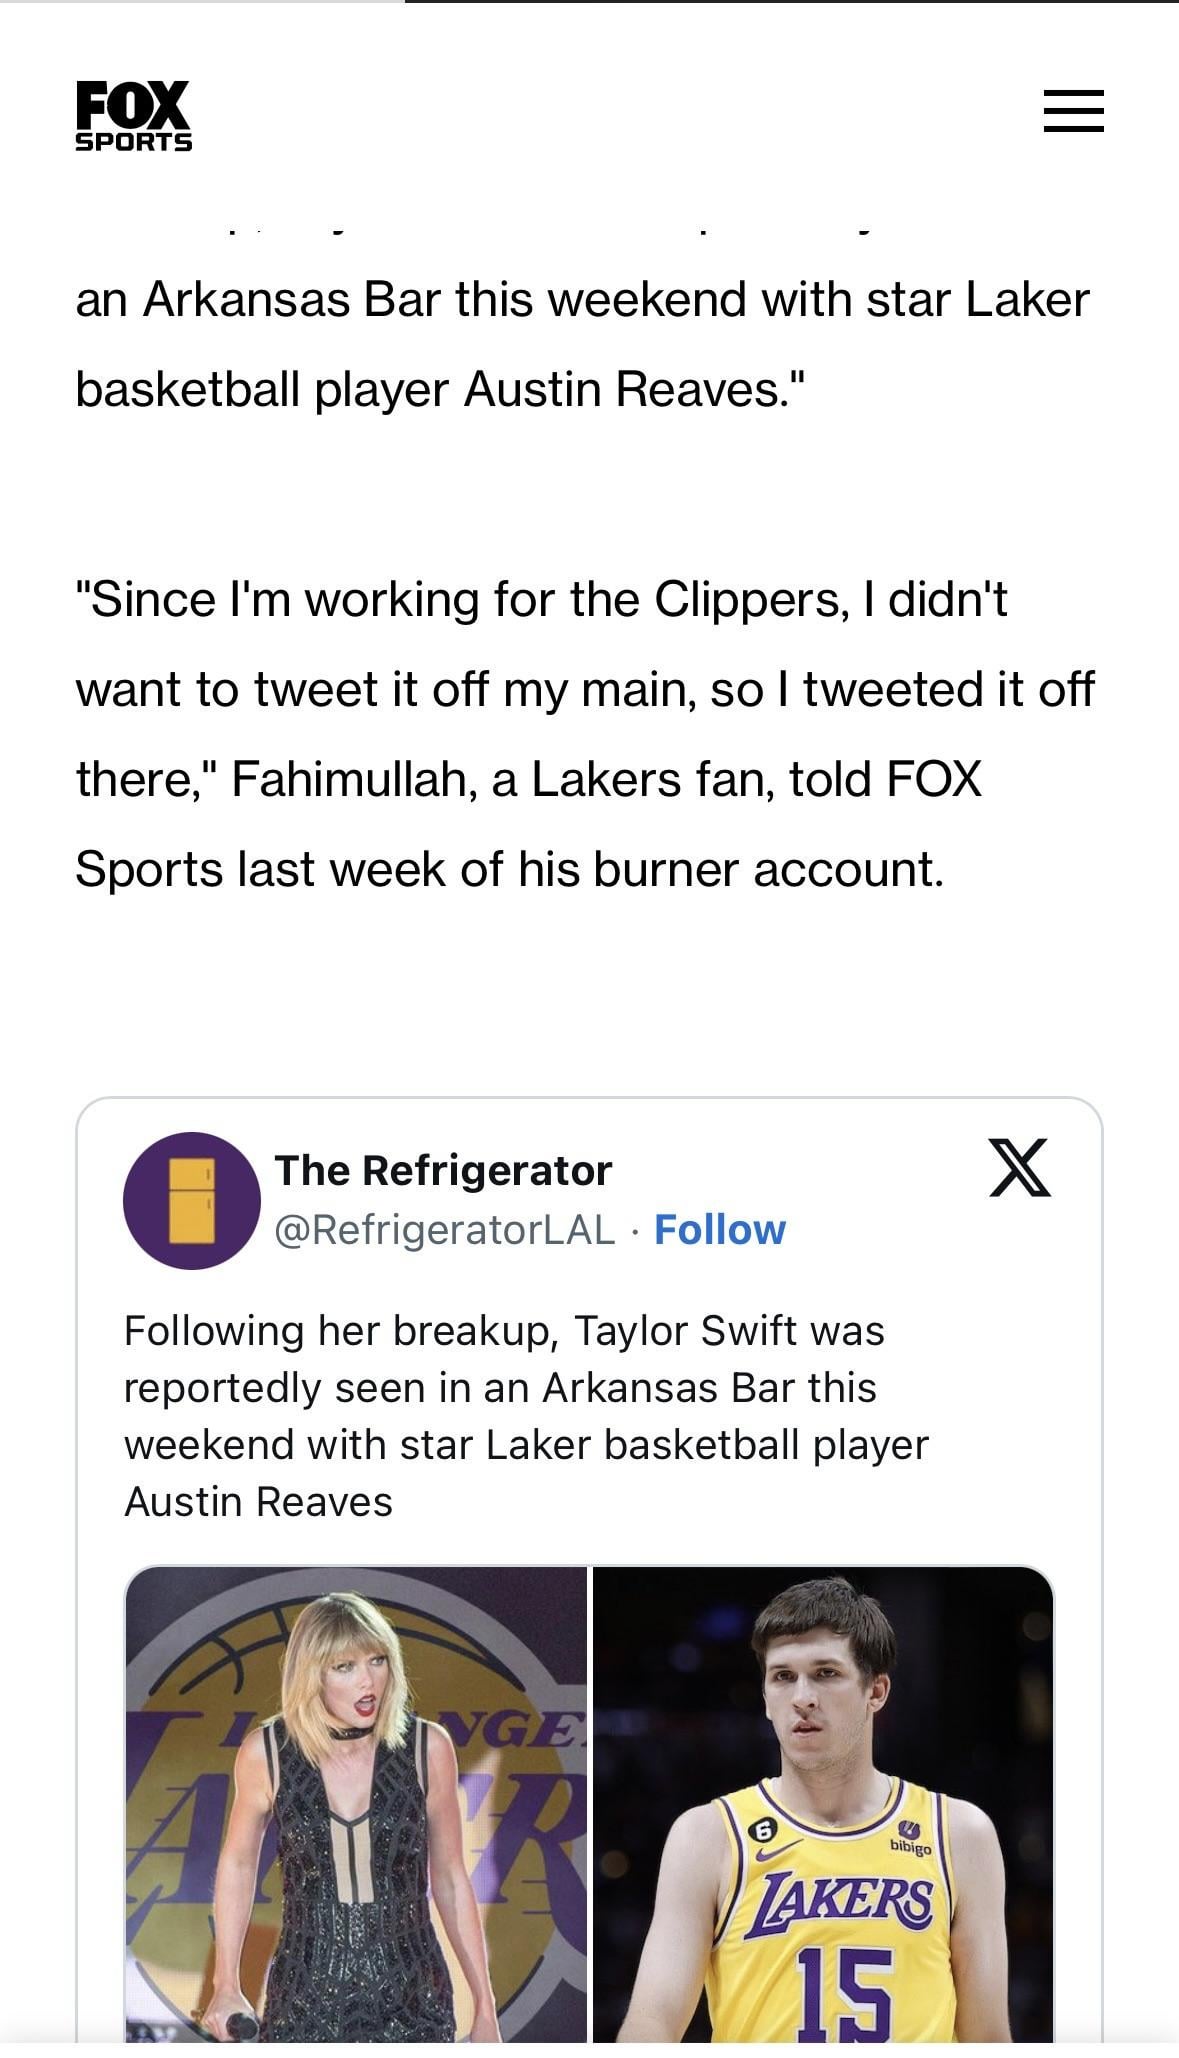
Task: Click the FOX Sports logo
Action: [x=133, y=116]
